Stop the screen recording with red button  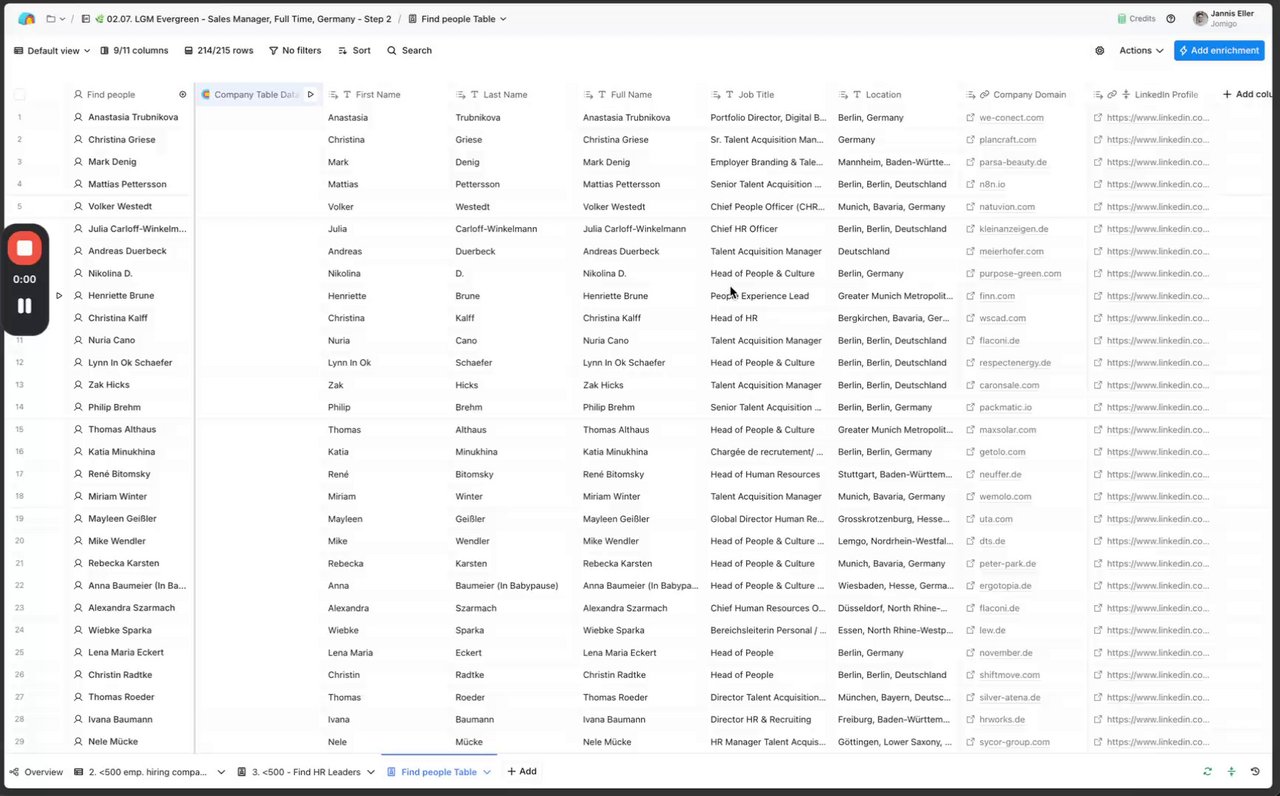click(25, 248)
